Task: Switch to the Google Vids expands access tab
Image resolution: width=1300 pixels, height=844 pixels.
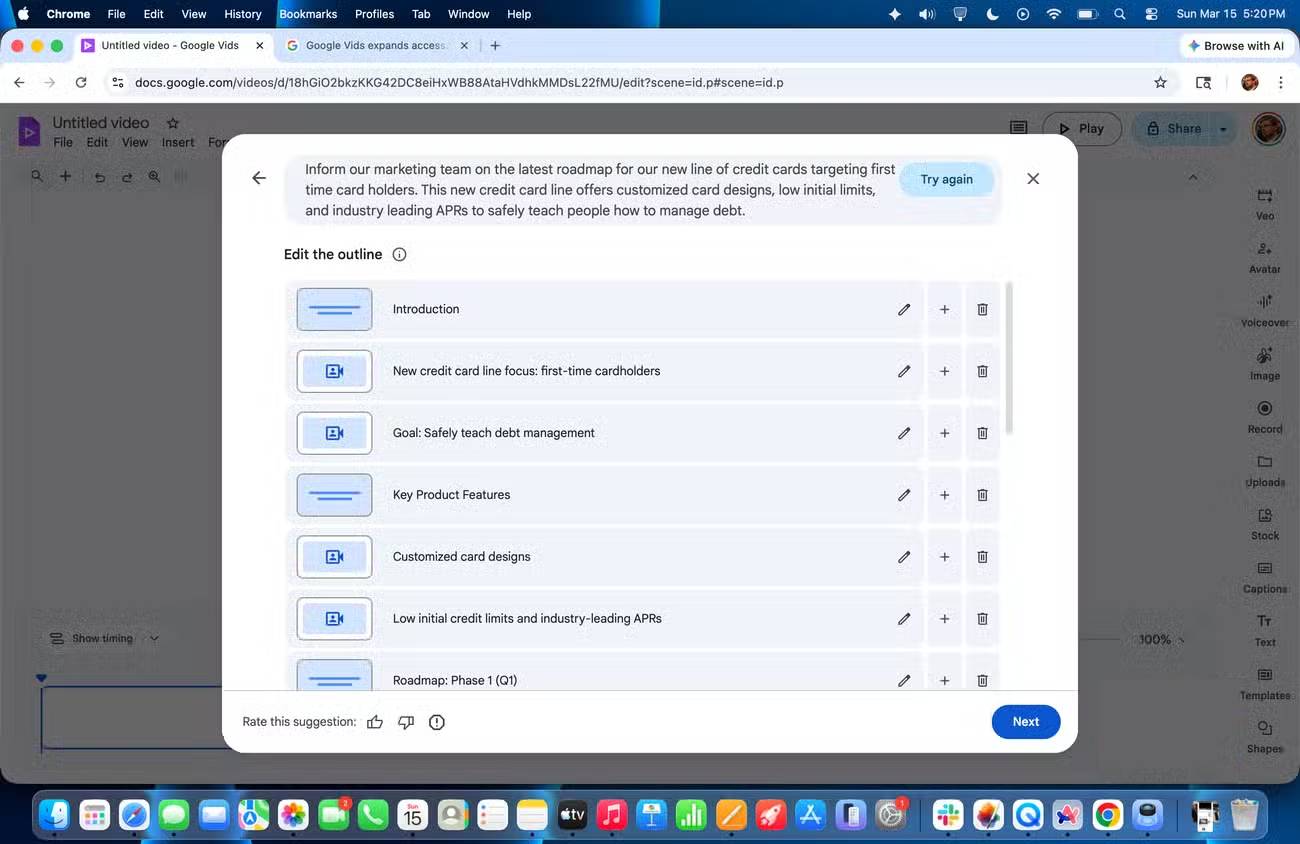Action: pos(370,45)
